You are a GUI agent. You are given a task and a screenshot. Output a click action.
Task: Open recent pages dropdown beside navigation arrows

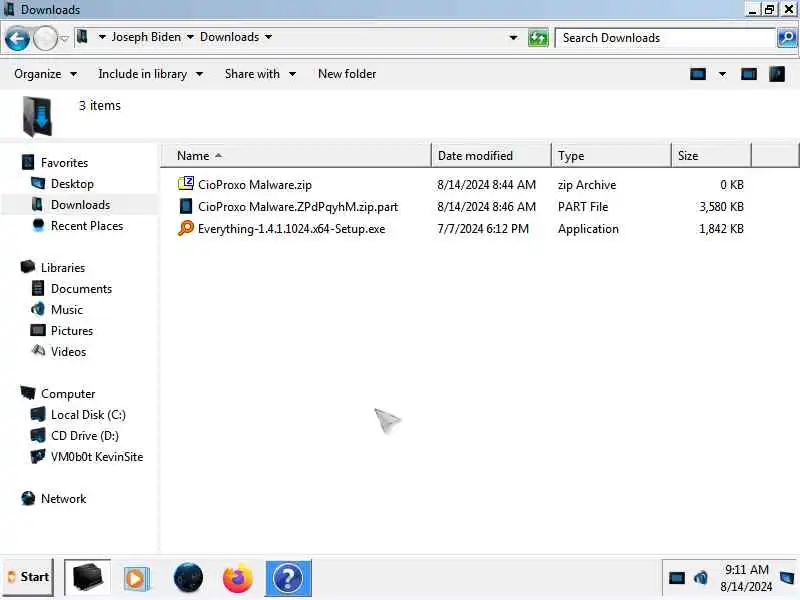point(64,39)
